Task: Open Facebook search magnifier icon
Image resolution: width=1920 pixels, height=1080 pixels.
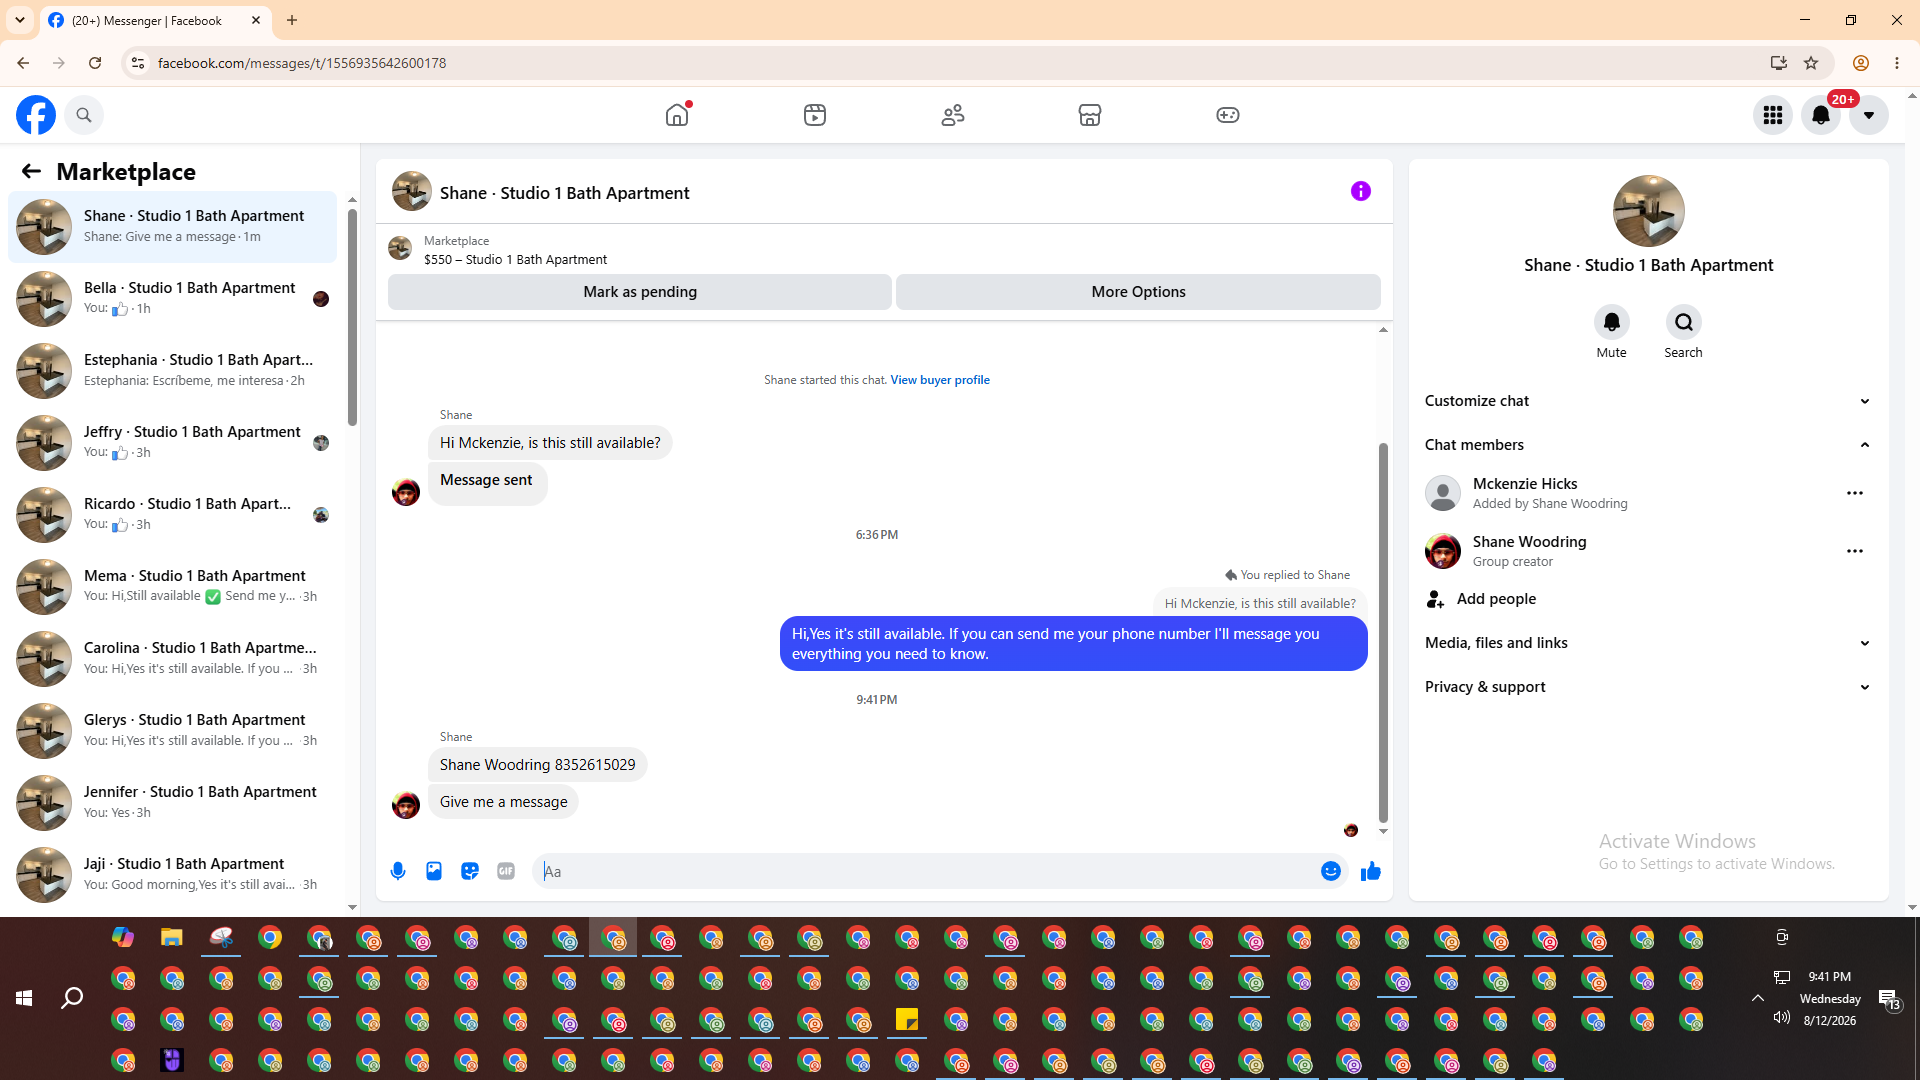Action: (x=84, y=115)
